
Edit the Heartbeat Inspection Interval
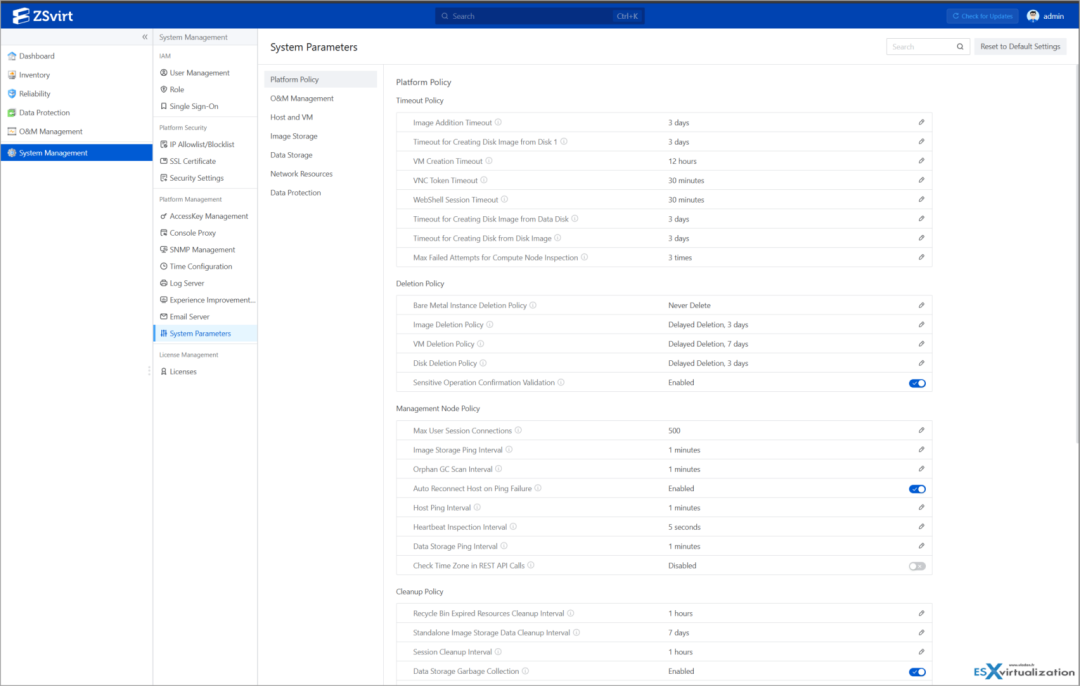coord(921,527)
